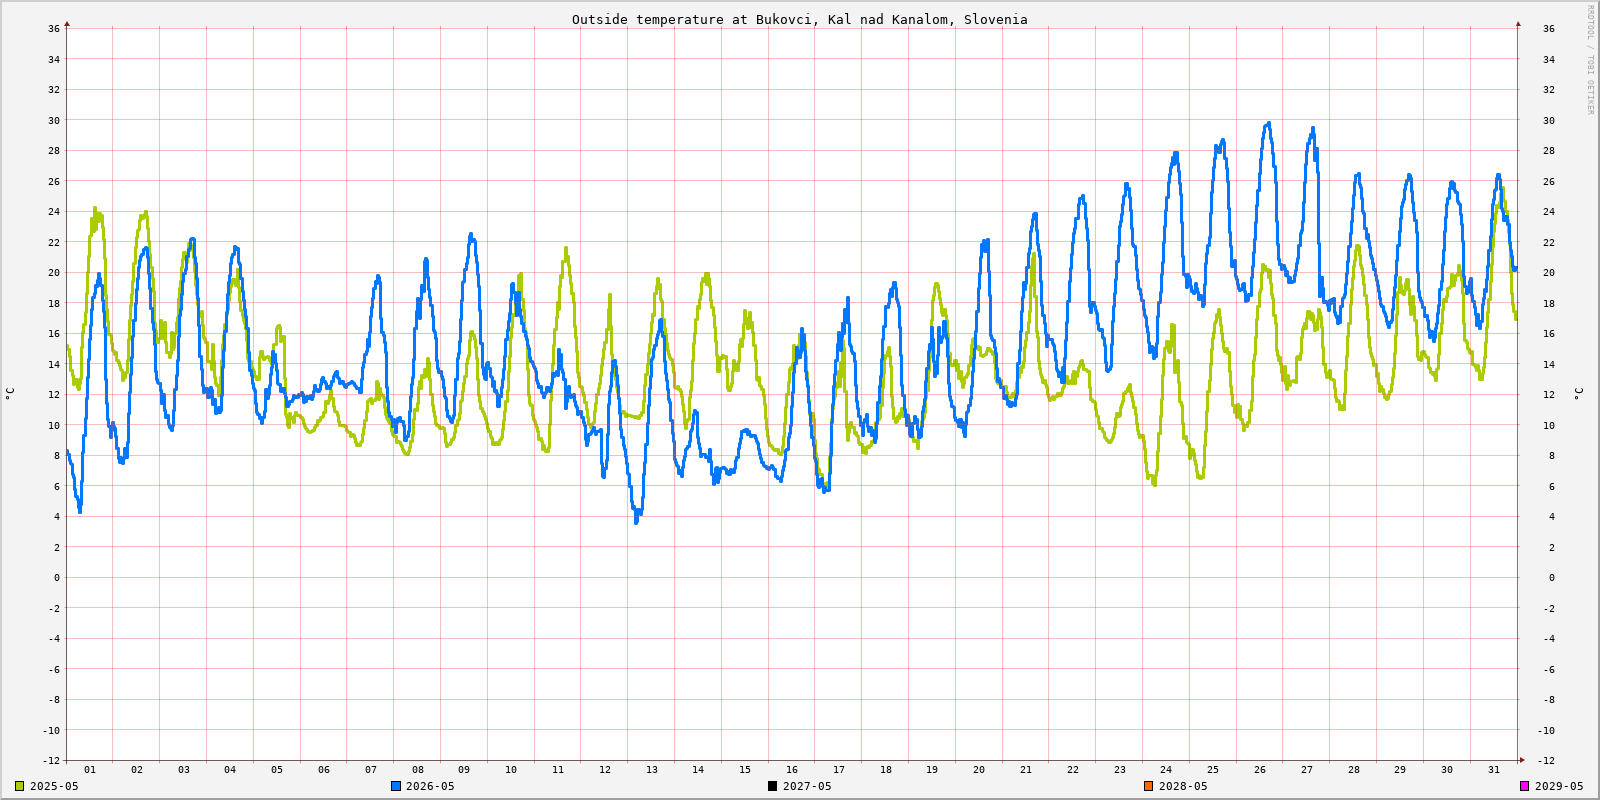Viewport: 1600px width, 800px height.
Task: Click the green 2025-05 legend swatch
Action: pyautogui.click(x=19, y=786)
